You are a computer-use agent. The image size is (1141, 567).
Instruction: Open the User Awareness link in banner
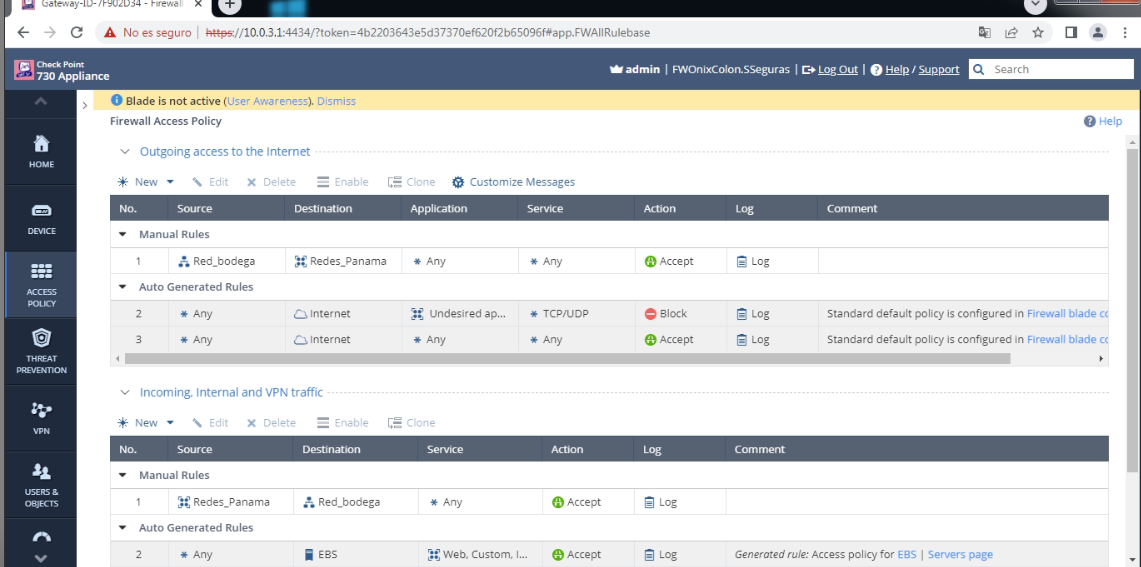(268, 101)
